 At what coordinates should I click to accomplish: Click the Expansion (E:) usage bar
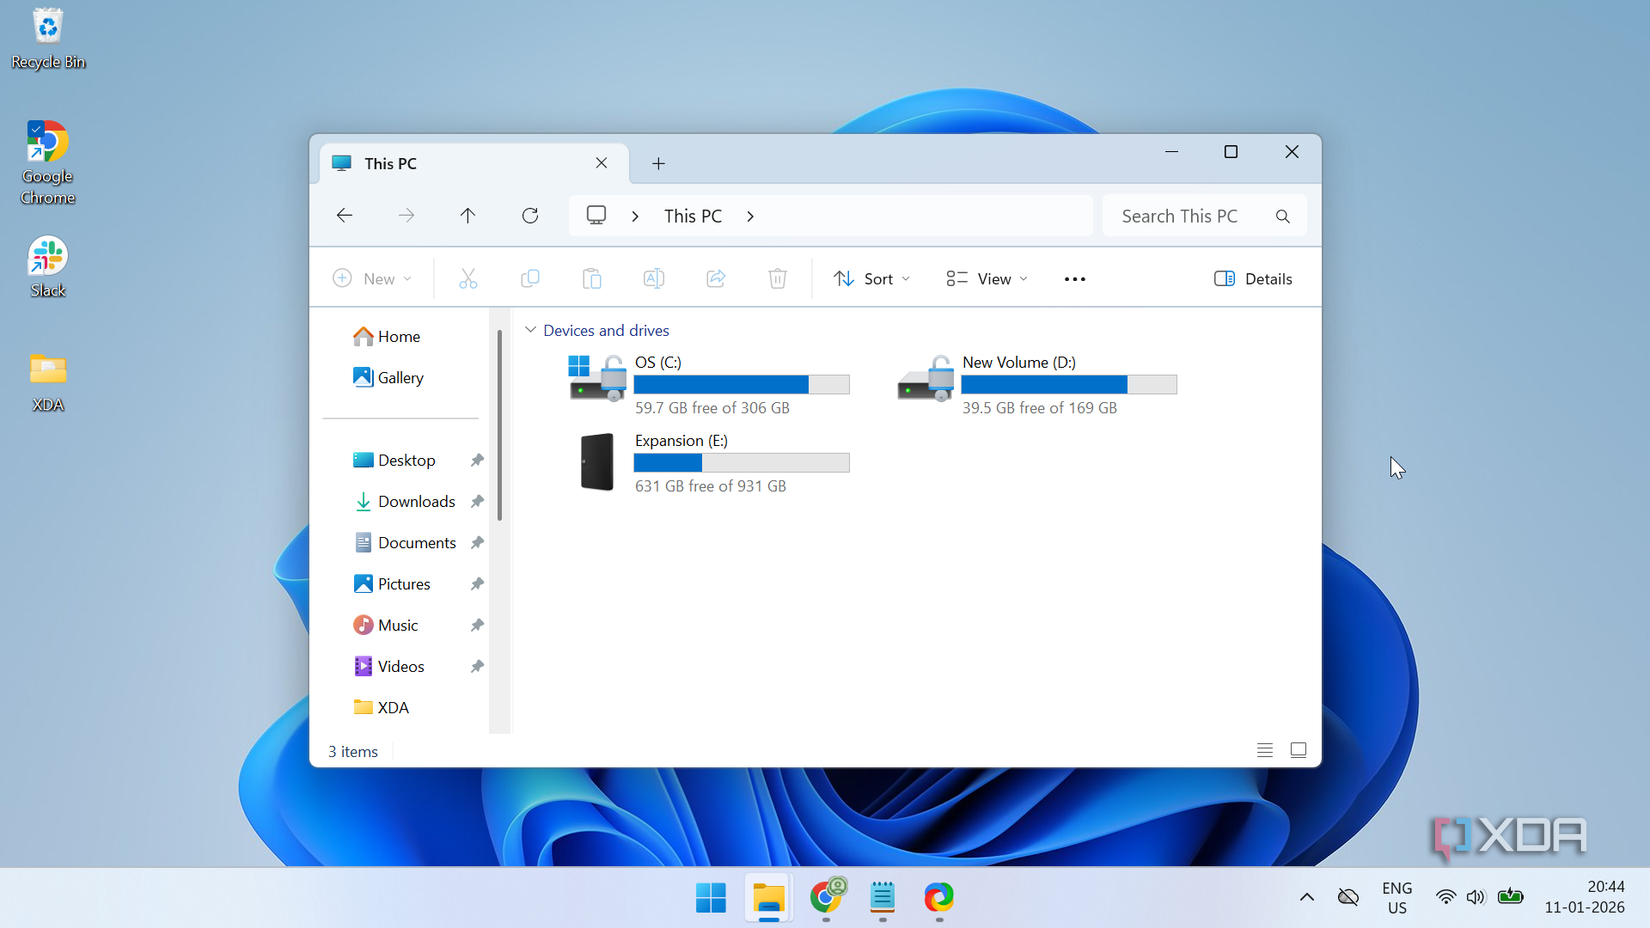click(x=742, y=463)
